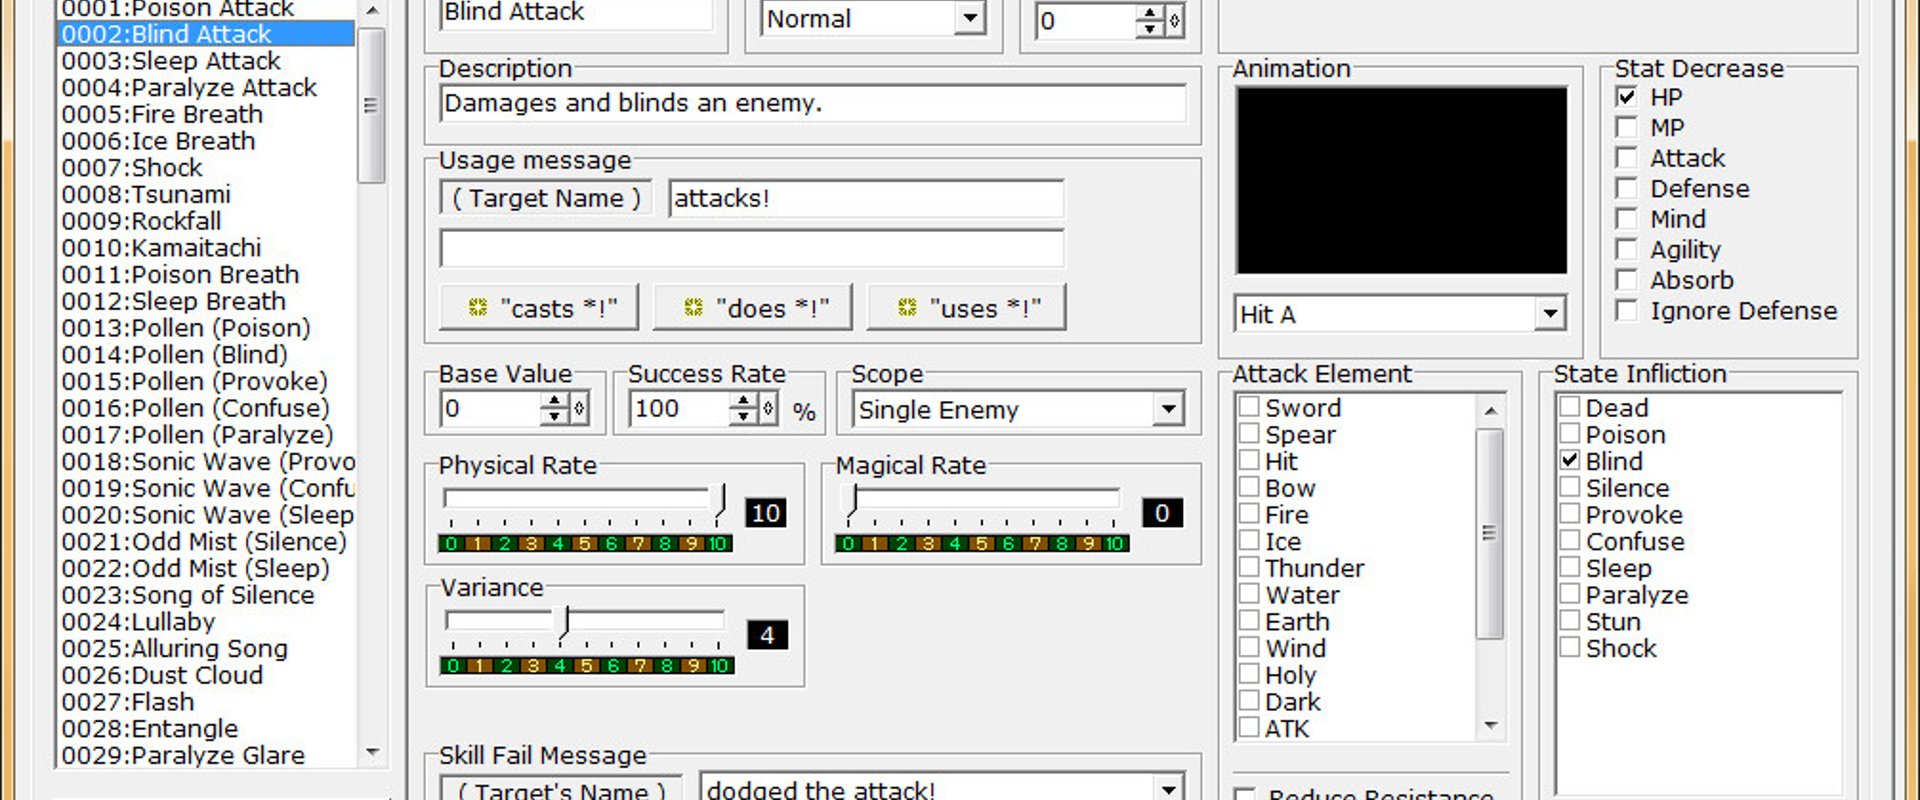Image resolution: width=1920 pixels, height=800 pixels.
Task: Click the Success Rate spinner arrows
Action: 744,408
